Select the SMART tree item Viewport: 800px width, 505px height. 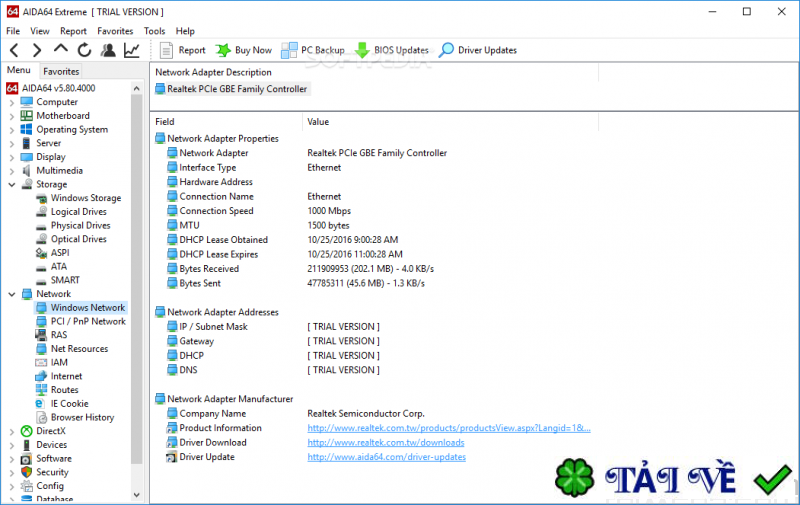tap(58, 280)
